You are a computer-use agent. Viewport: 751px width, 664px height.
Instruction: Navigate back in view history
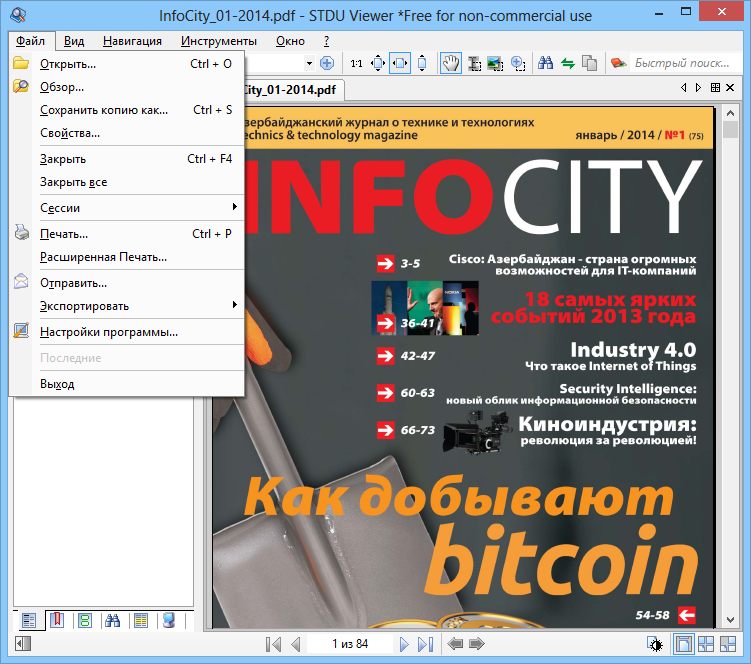pyautogui.click(x=455, y=644)
